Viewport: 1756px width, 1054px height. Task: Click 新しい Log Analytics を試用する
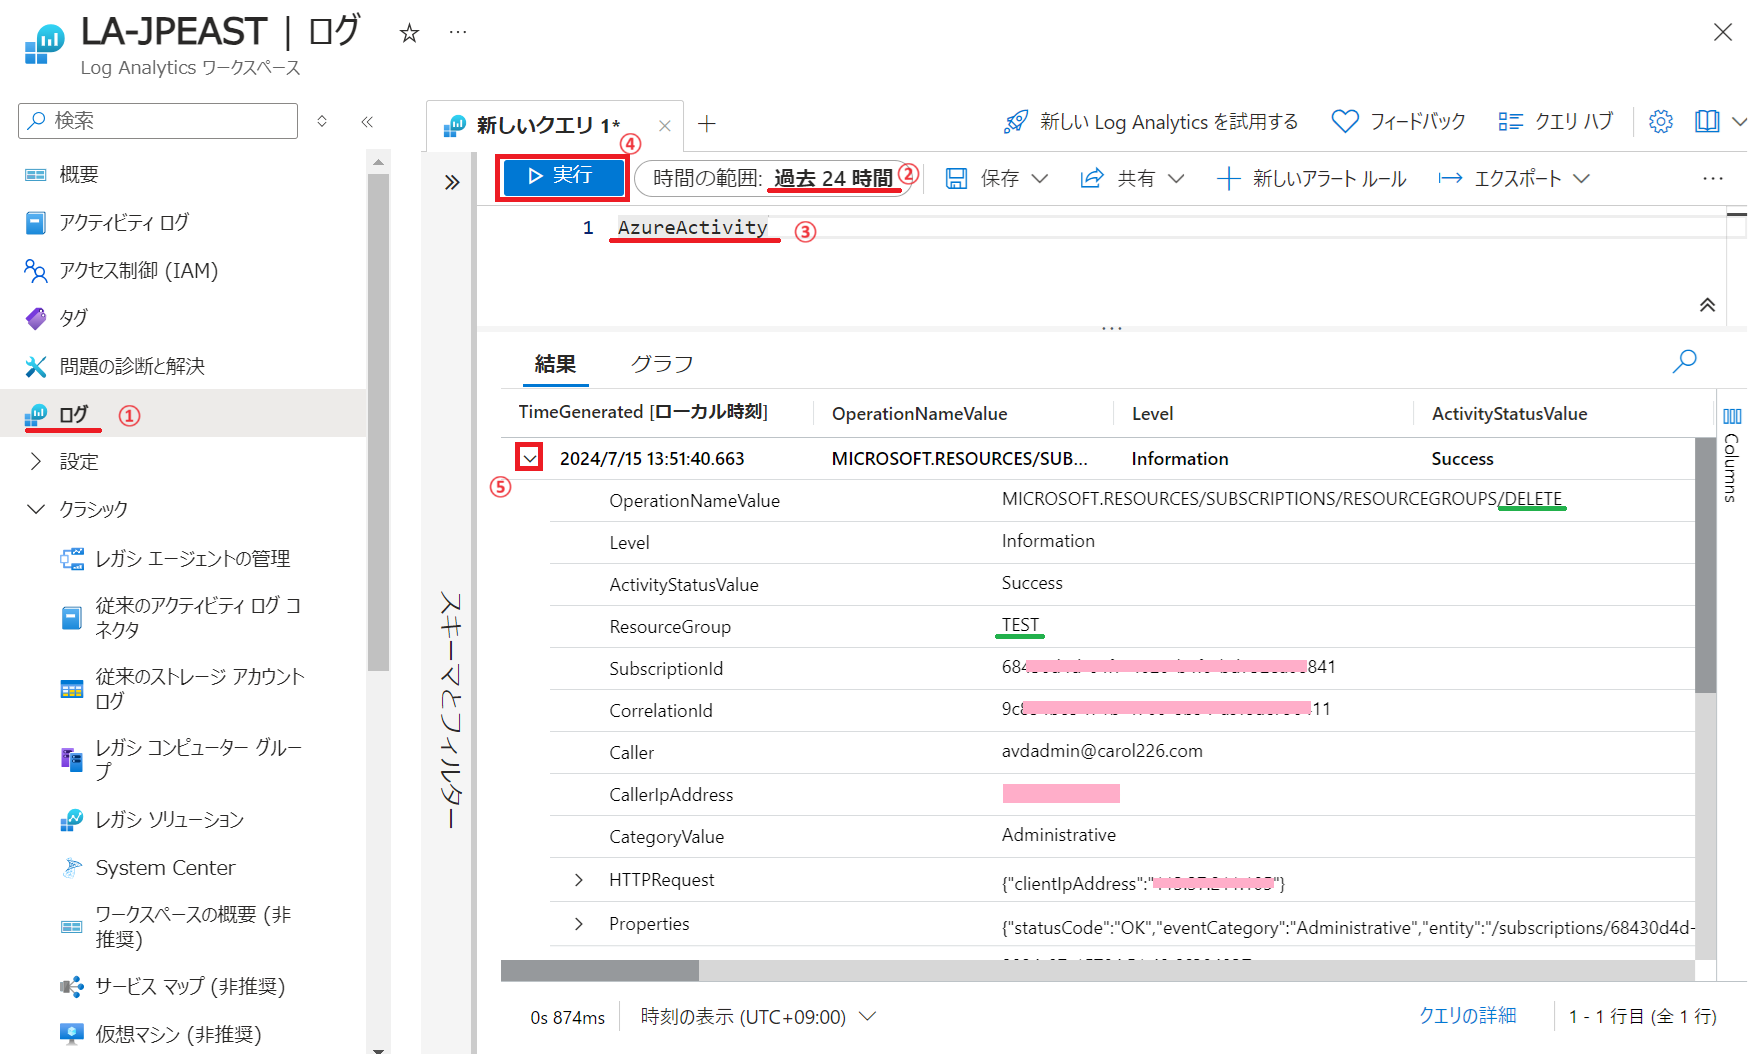(1151, 122)
